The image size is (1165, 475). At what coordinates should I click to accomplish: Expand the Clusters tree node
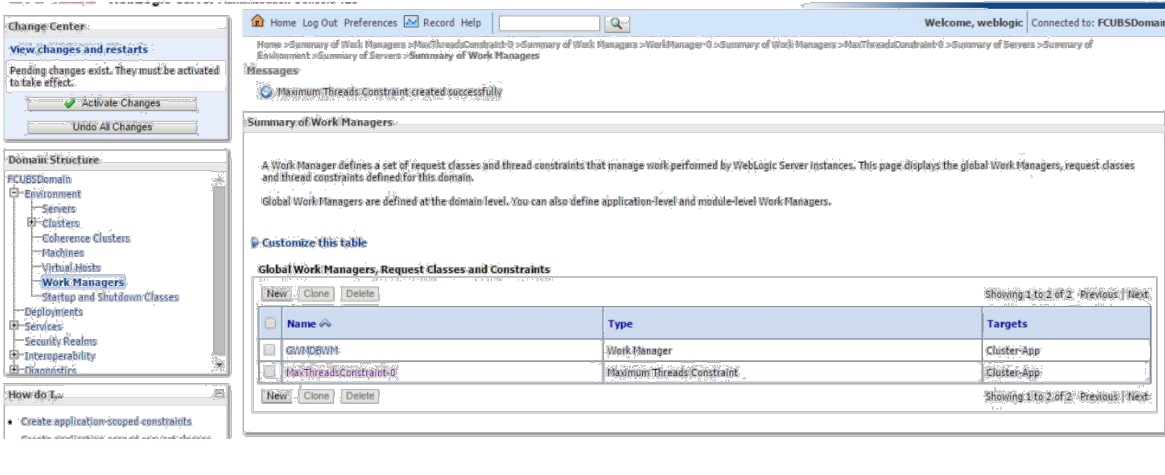[31, 223]
